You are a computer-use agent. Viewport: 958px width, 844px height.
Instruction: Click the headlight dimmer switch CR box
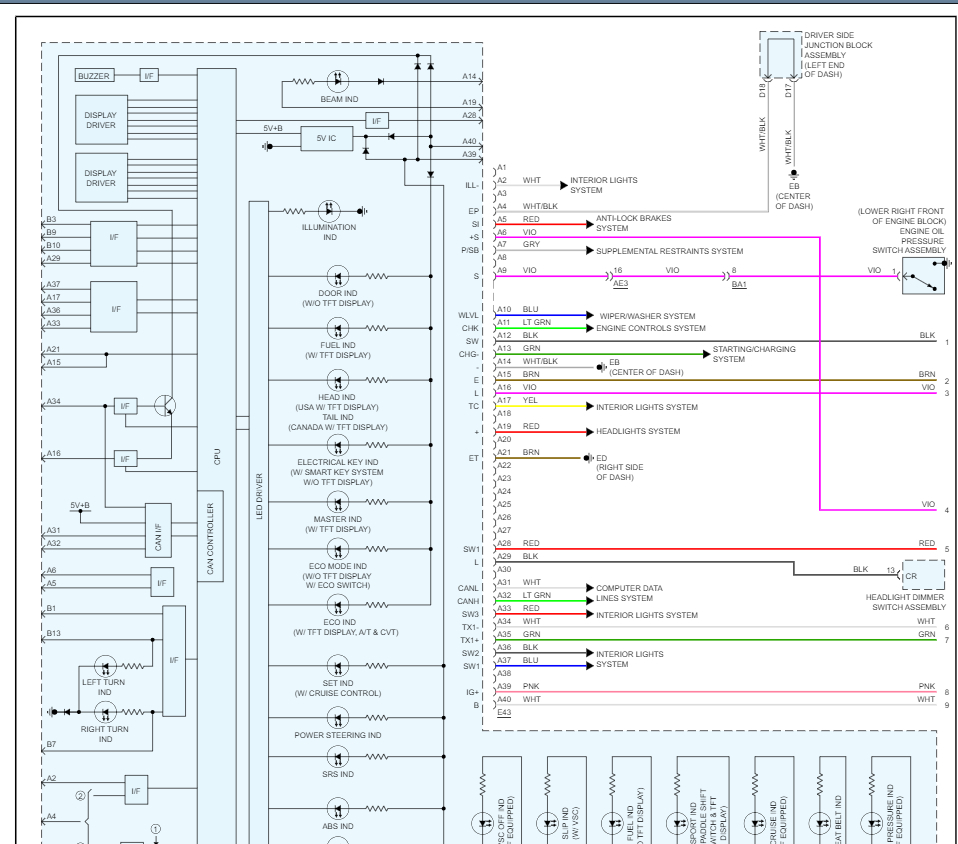click(x=922, y=574)
